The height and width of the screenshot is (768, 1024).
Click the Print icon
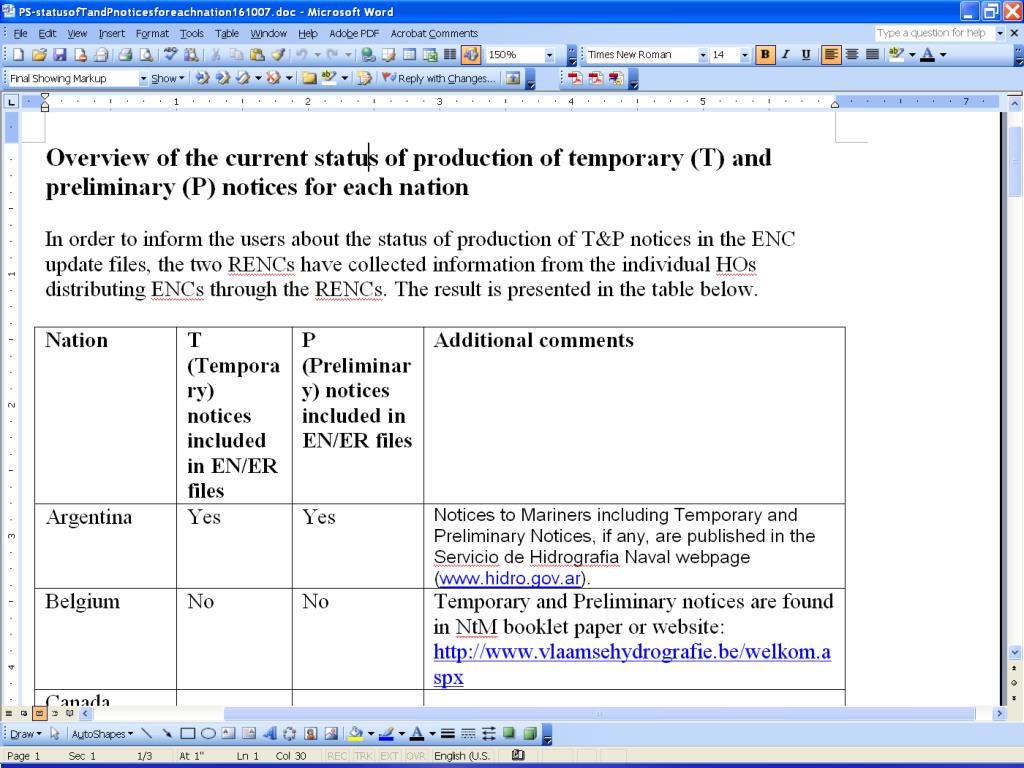pyautogui.click(x=126, y=55)
